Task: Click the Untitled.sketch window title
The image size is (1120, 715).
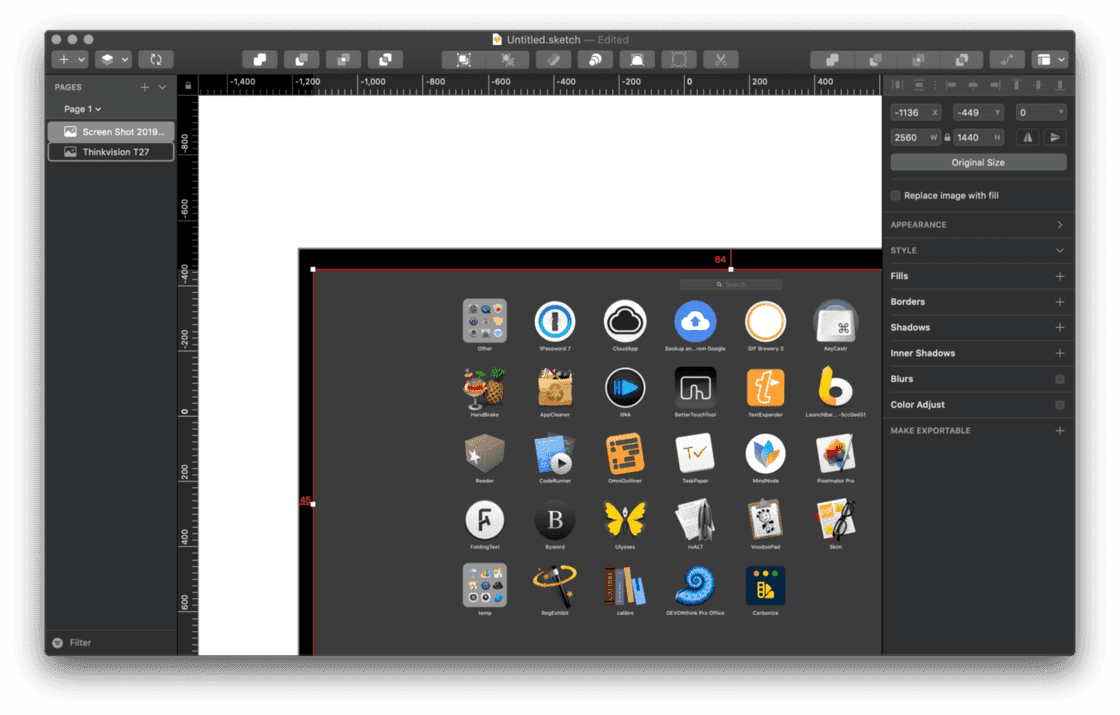Action: [x=542, y=39]
